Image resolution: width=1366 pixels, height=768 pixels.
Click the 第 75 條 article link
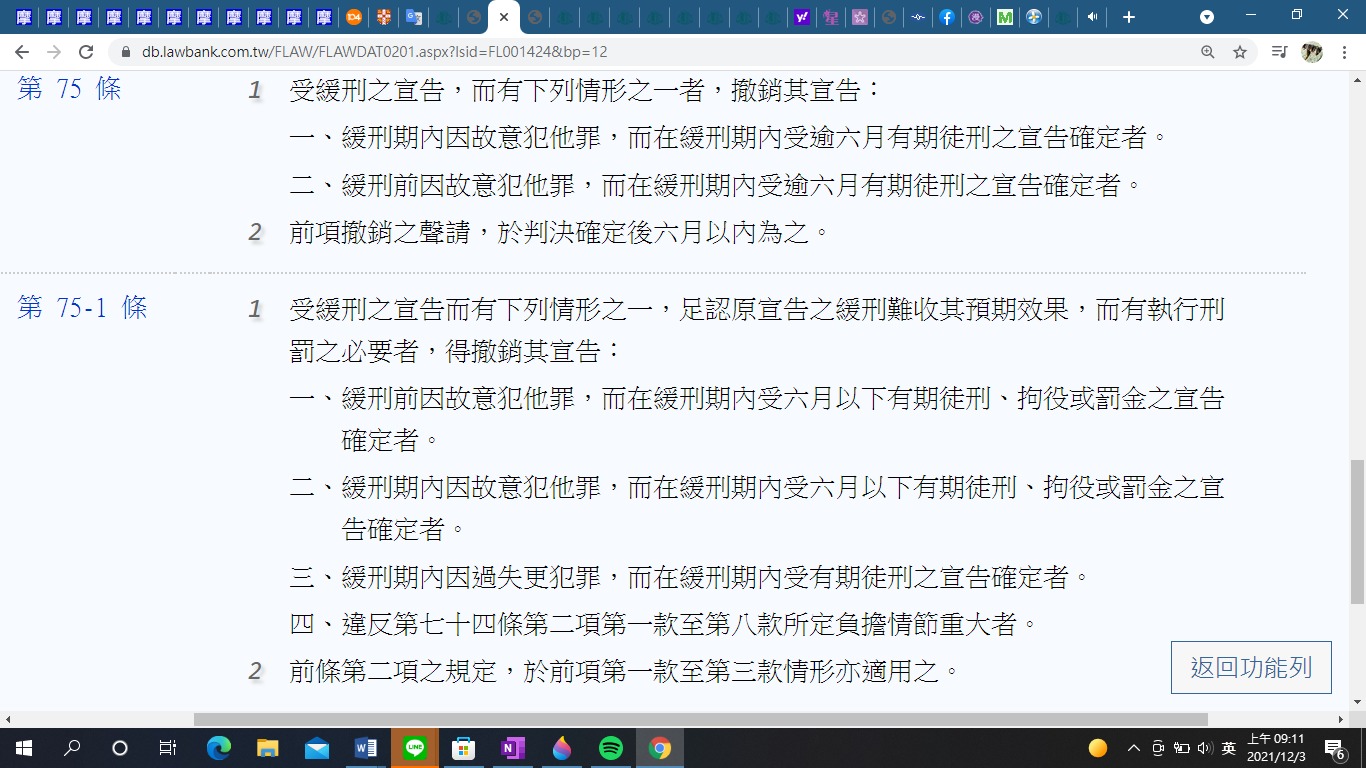click(x=69, y=89)
